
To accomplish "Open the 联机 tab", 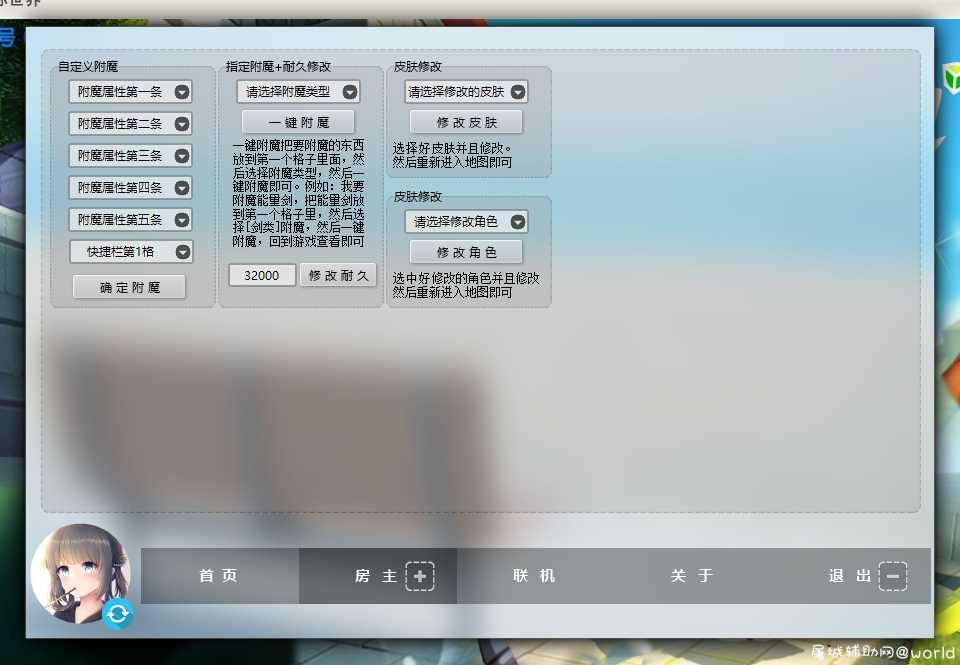I will [536, 576].
